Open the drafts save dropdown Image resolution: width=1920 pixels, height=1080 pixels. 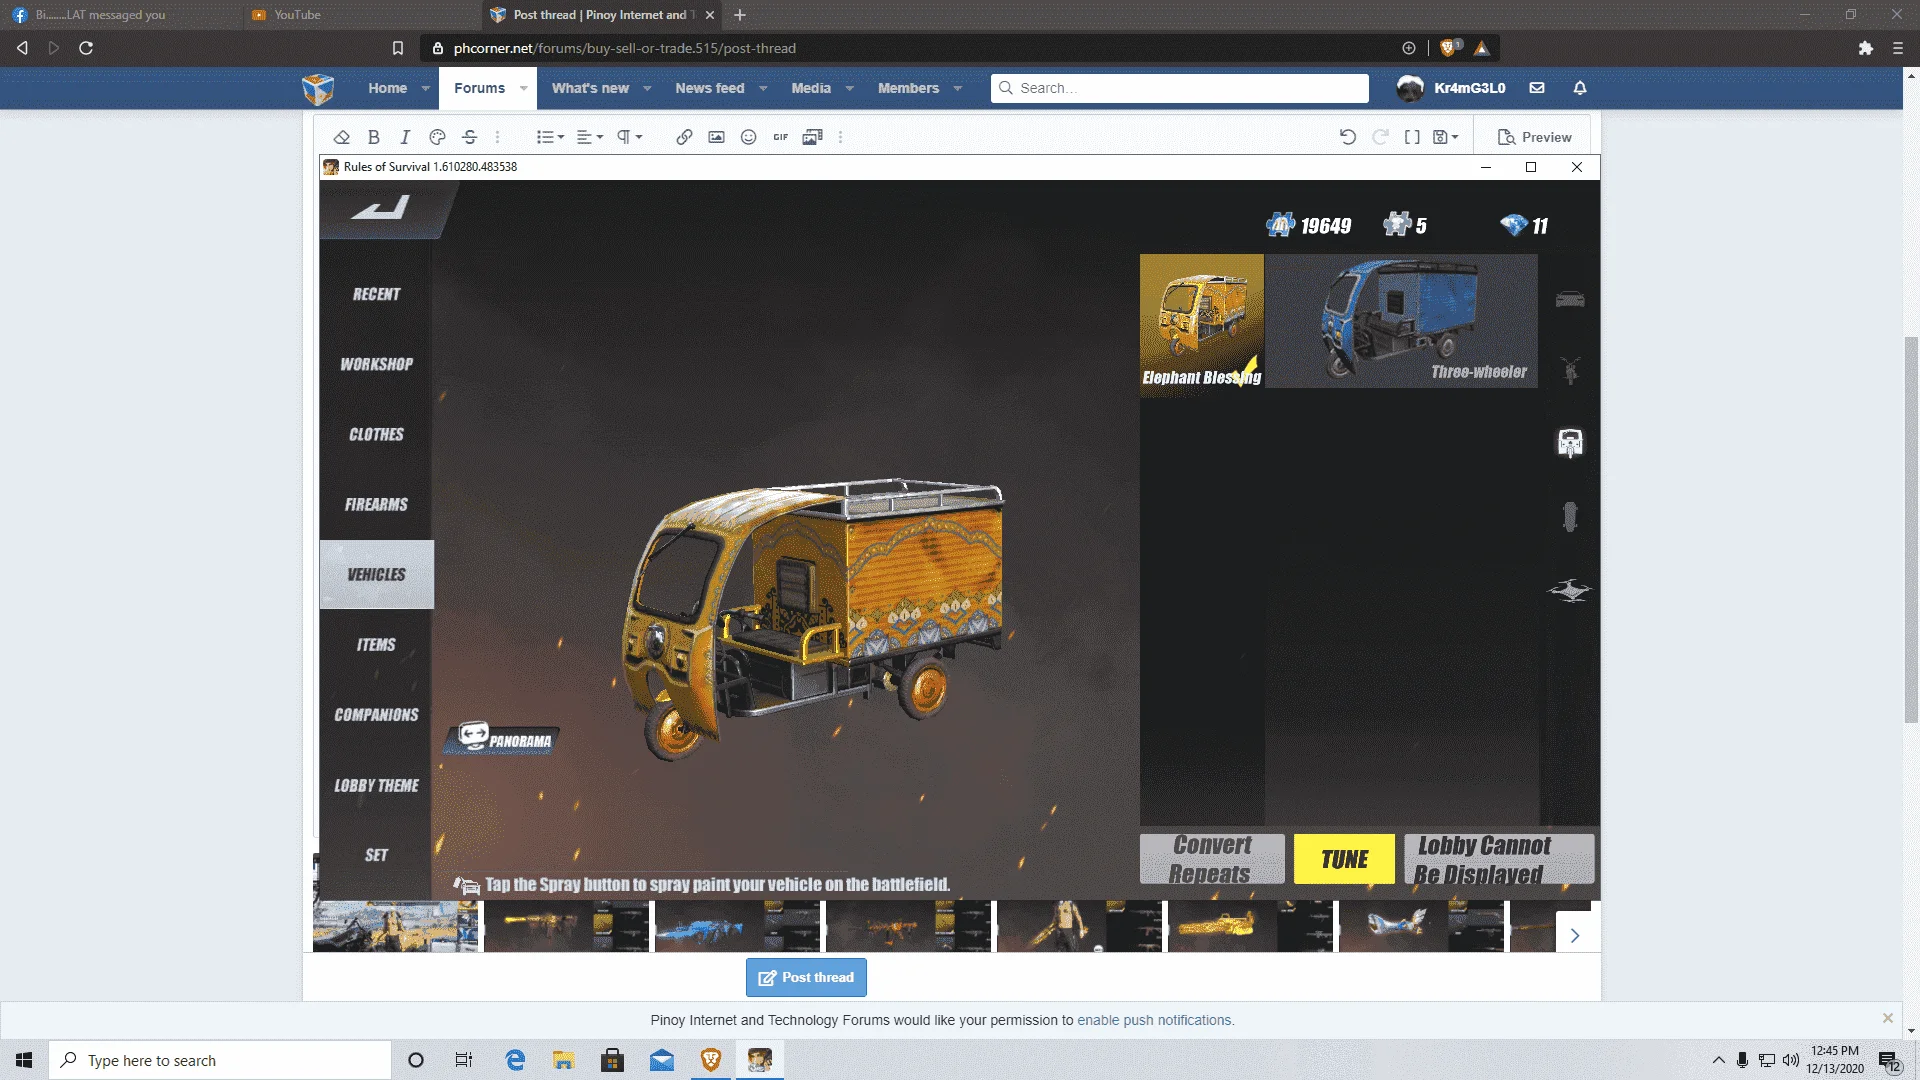coord(1446,137)
